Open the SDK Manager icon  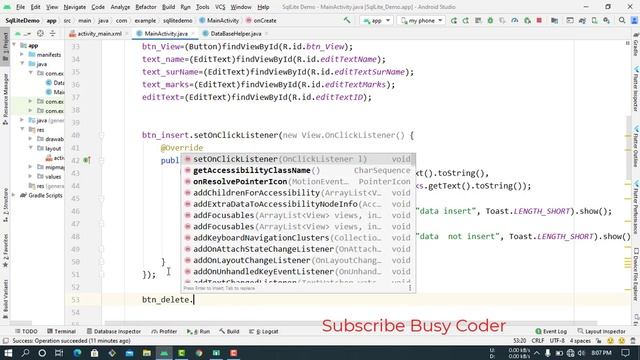pos(607,20)
